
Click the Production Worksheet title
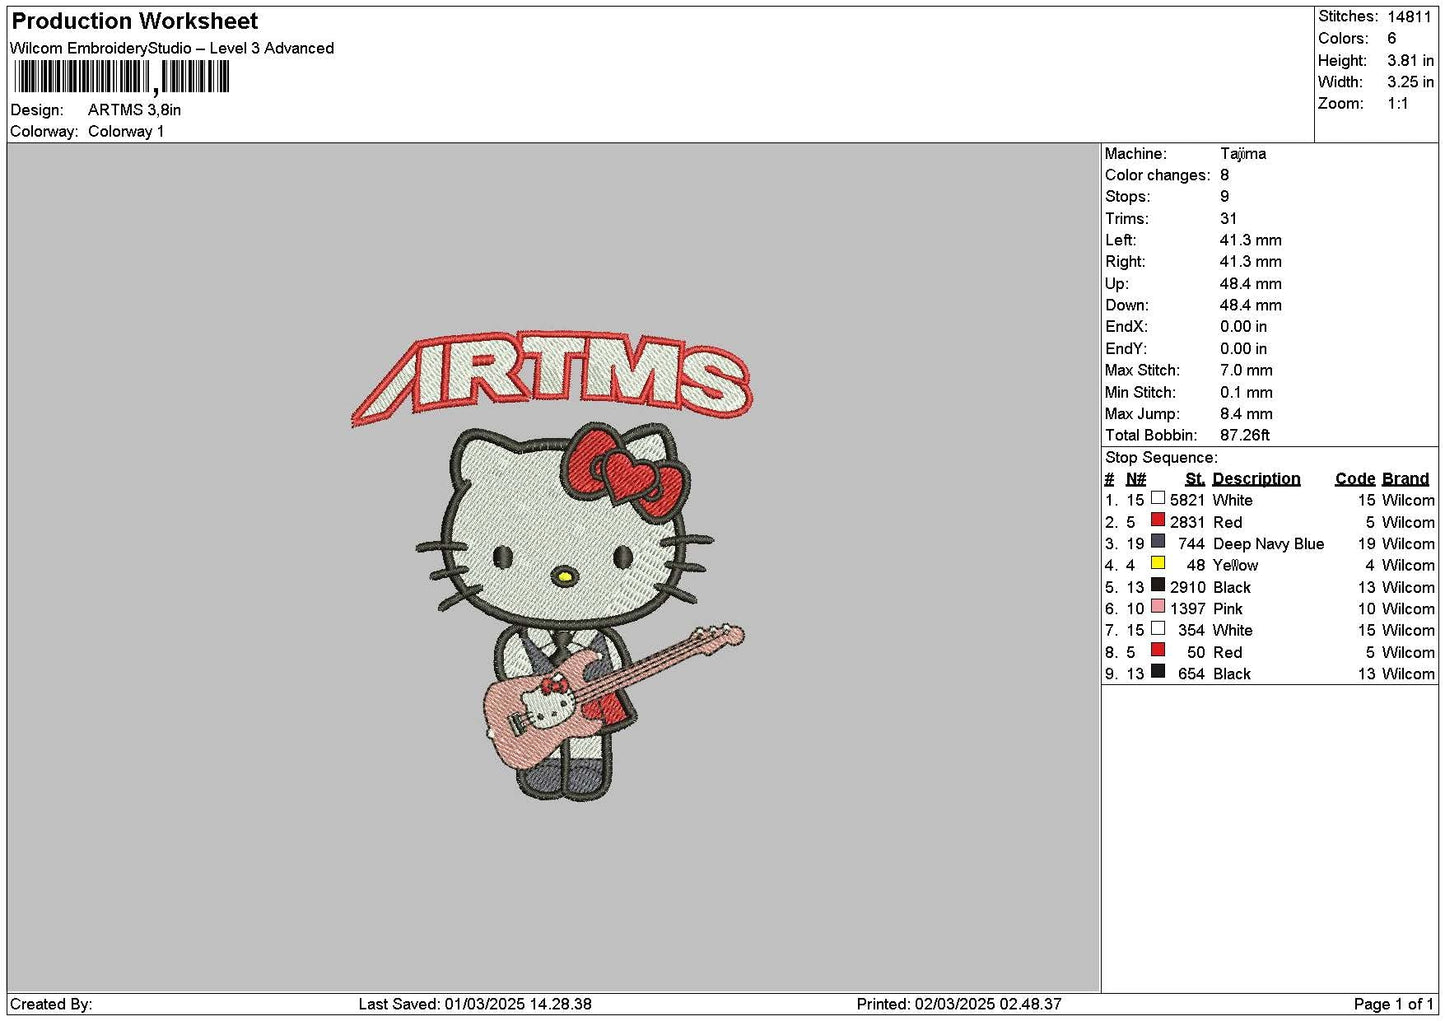coord(135,21)
